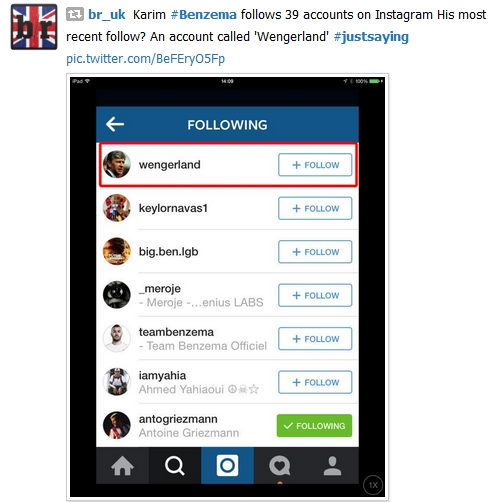Click the retweet icon beside br_uk
Image resolution: width=504 pixels, height=502 pixels.
pos(75,15)
